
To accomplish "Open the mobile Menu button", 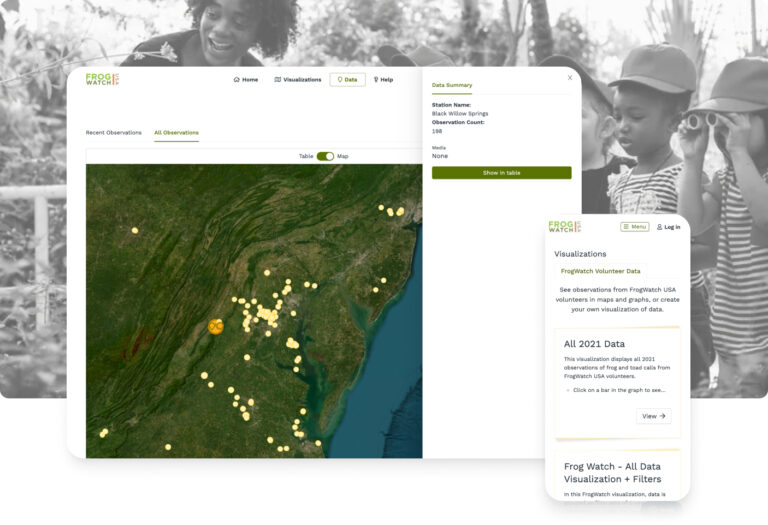I will click(634, 227).
